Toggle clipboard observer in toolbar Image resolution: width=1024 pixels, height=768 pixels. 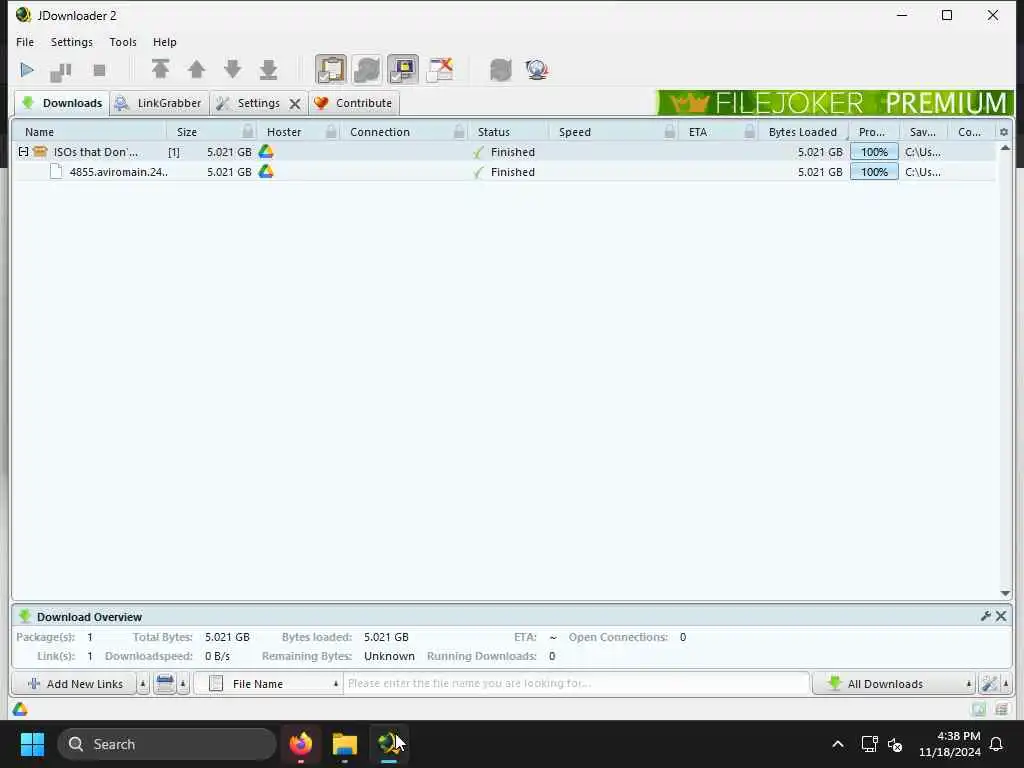coord(330,69)
